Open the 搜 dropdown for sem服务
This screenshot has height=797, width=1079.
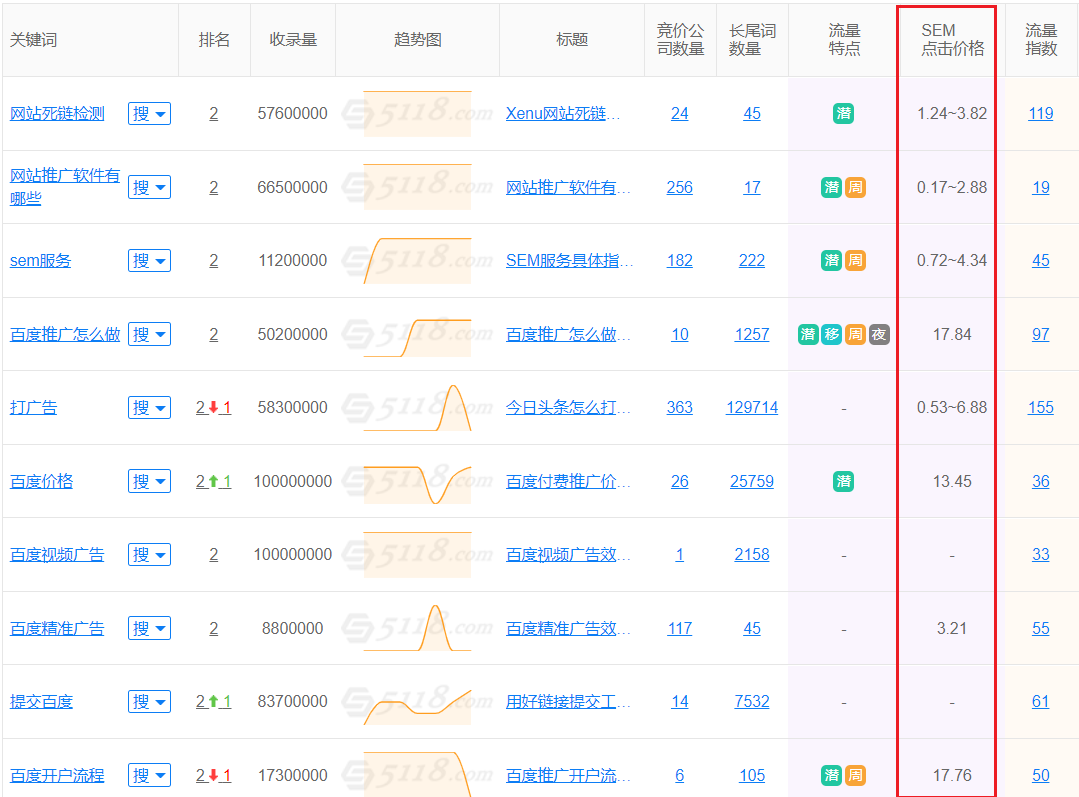tap(149, 260)
